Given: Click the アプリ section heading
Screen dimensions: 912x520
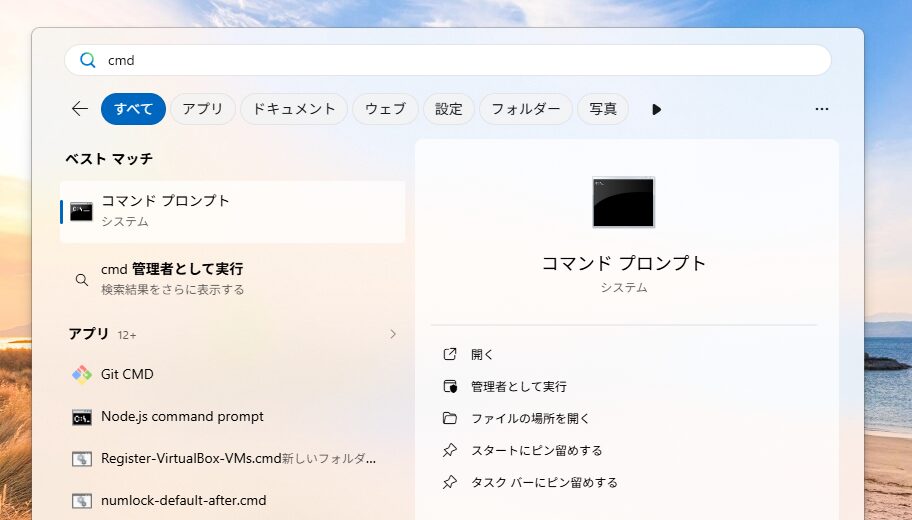Looking at the screenshot, I should click(89, 334).
